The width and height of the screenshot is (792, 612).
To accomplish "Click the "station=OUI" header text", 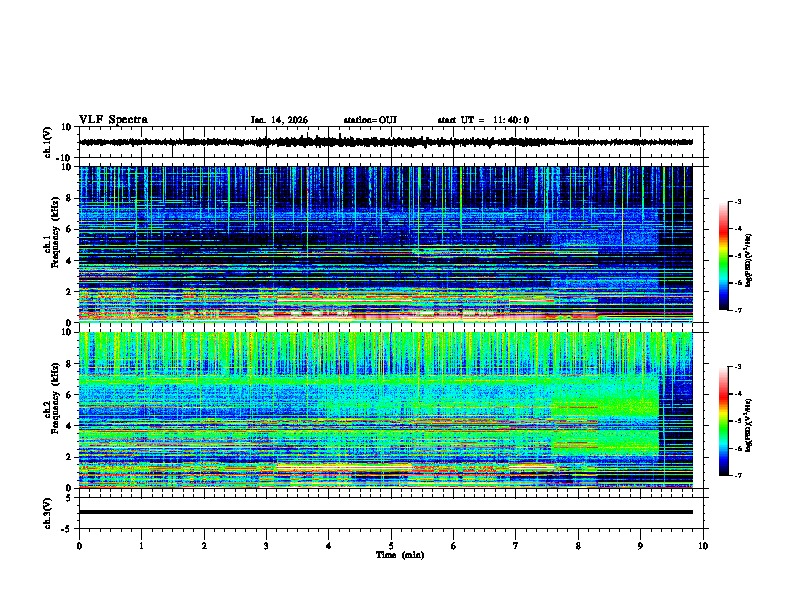I will click(x=370, y=120).
